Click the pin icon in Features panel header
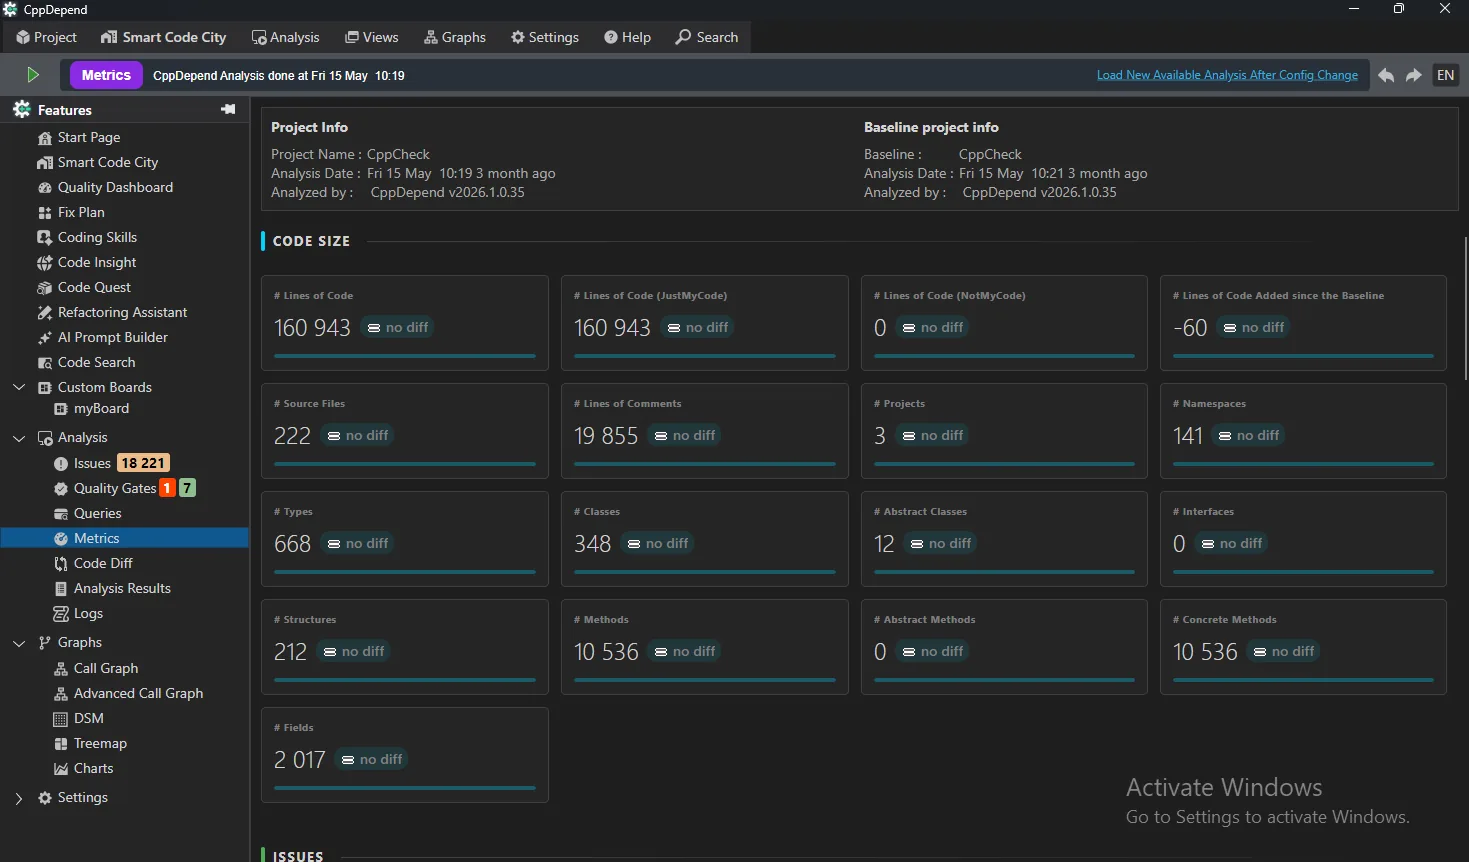 click(x=228, y=109)
